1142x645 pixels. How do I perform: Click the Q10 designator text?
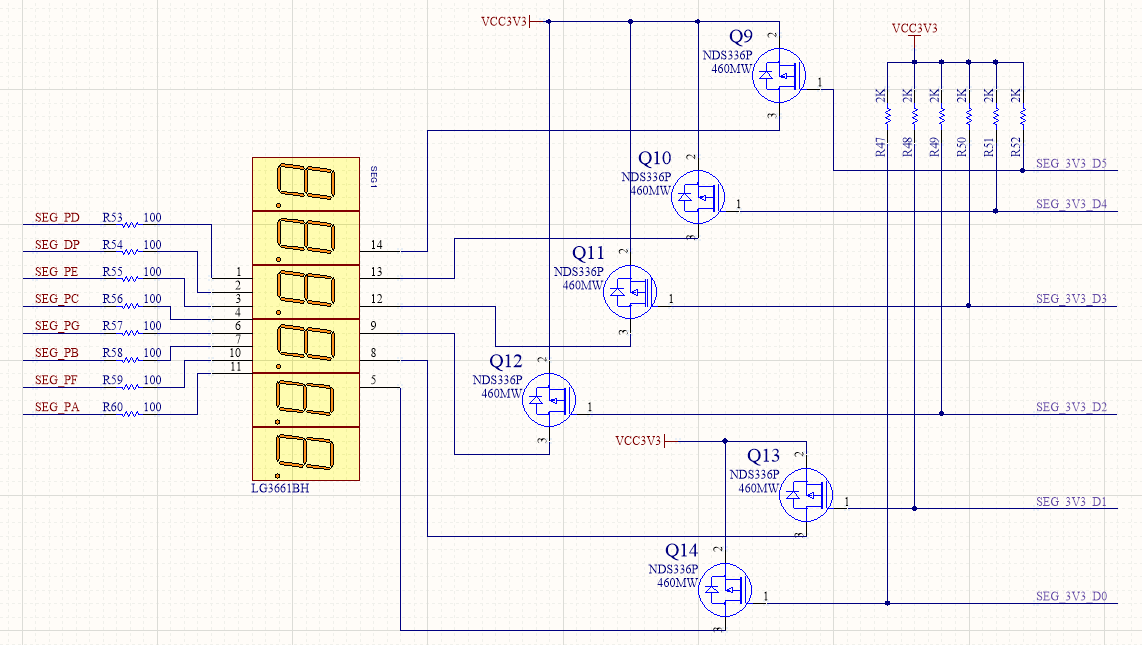tap(655, 159)
